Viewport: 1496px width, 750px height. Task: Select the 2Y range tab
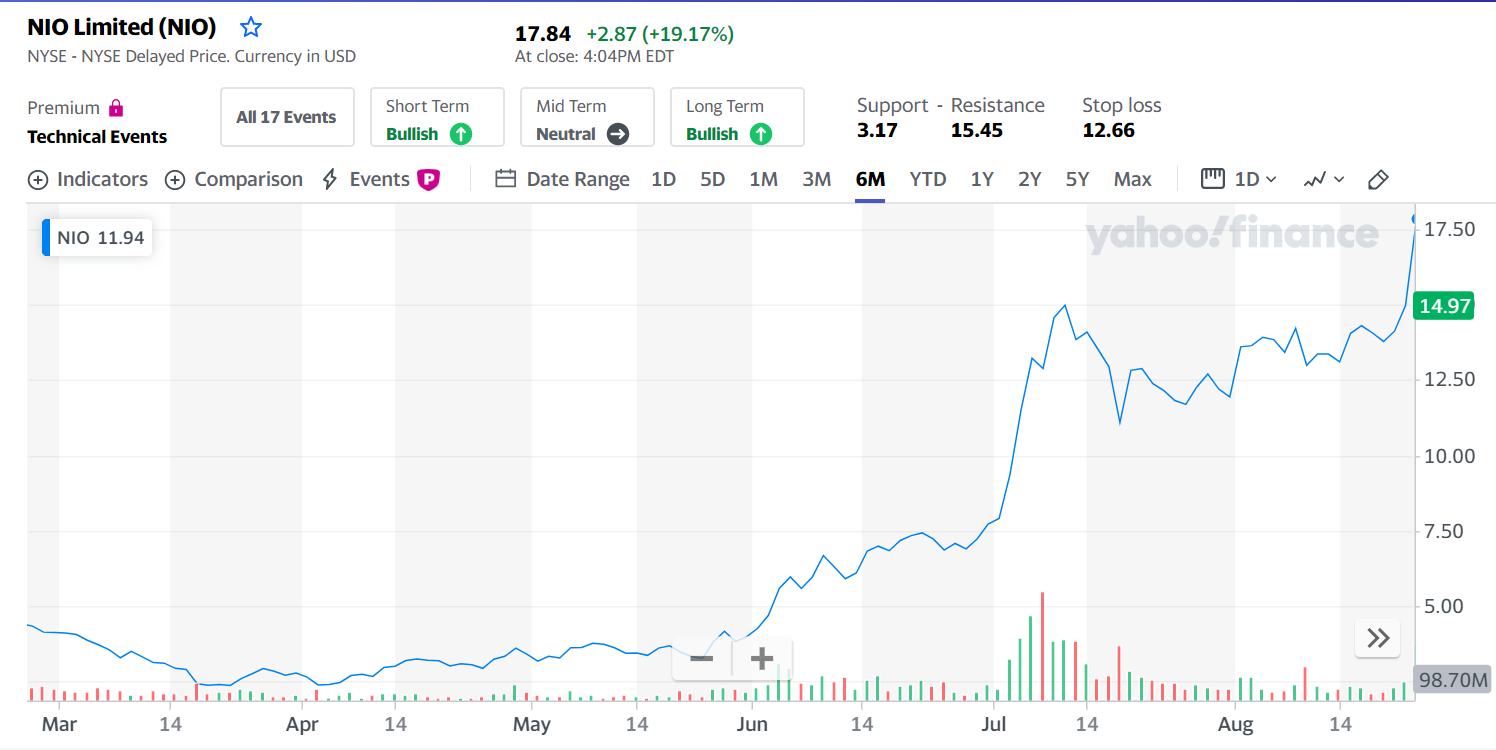click(1030, 180)
